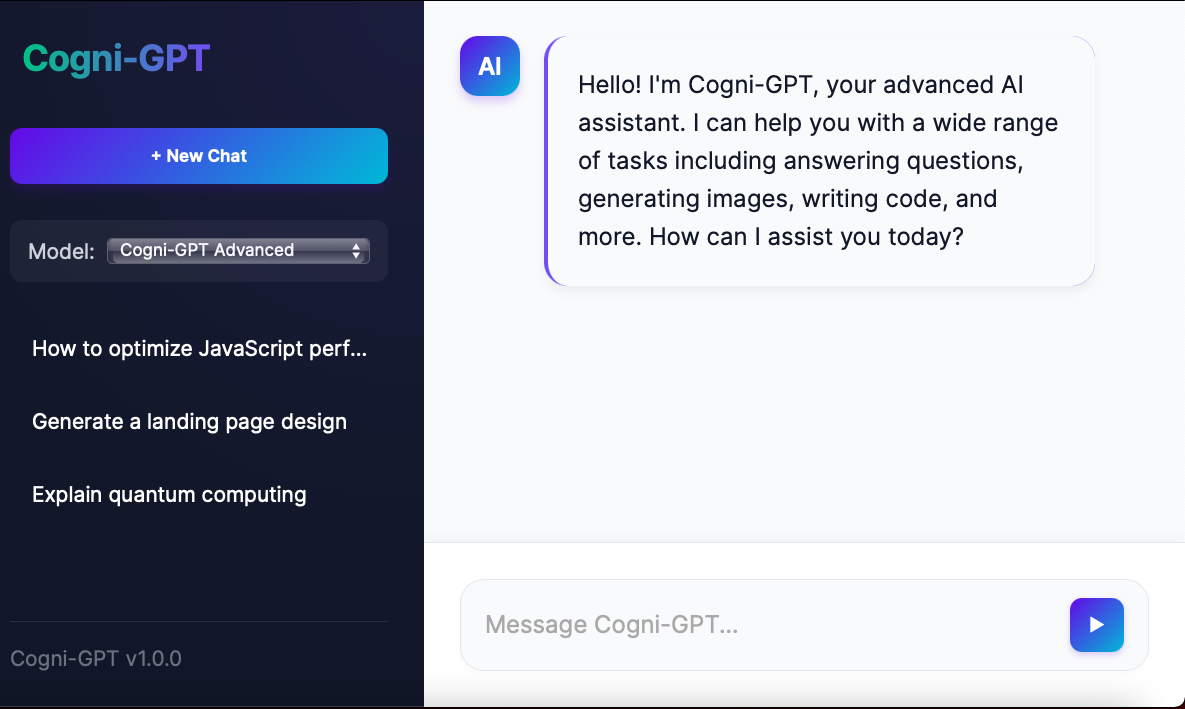Image resolution: width=1185 pixels, height=709 pixels.
Task: Click the AI avatar icon
Action: (490, 66)
